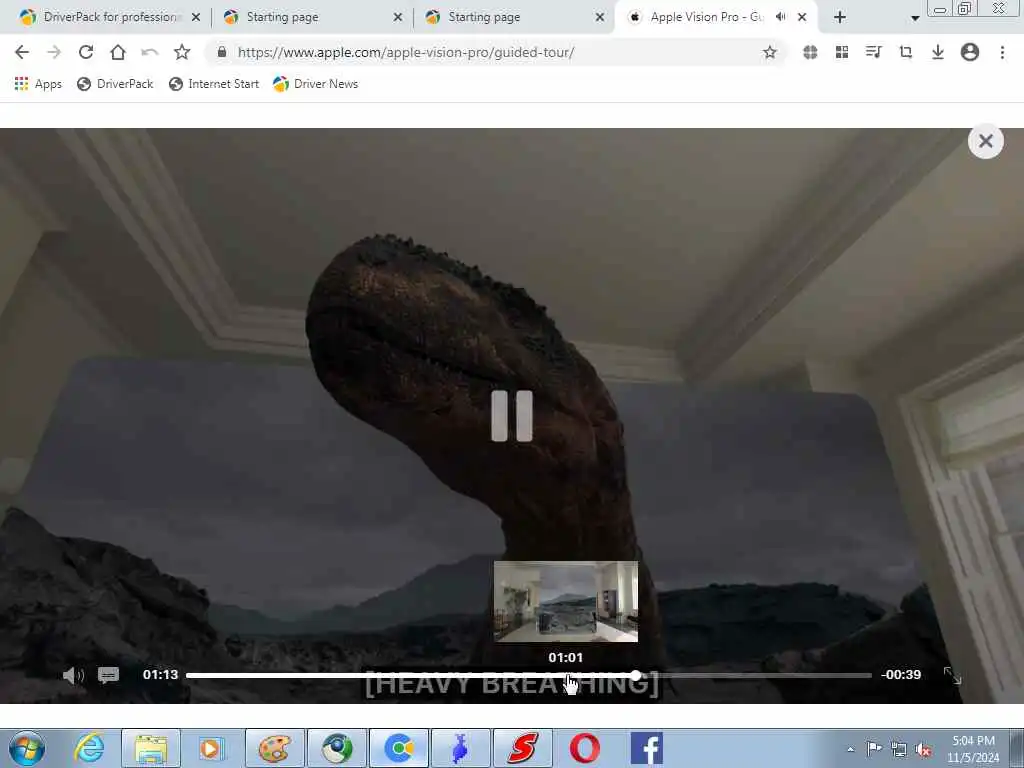Open the tab grid overview icon

coord(842,52)
